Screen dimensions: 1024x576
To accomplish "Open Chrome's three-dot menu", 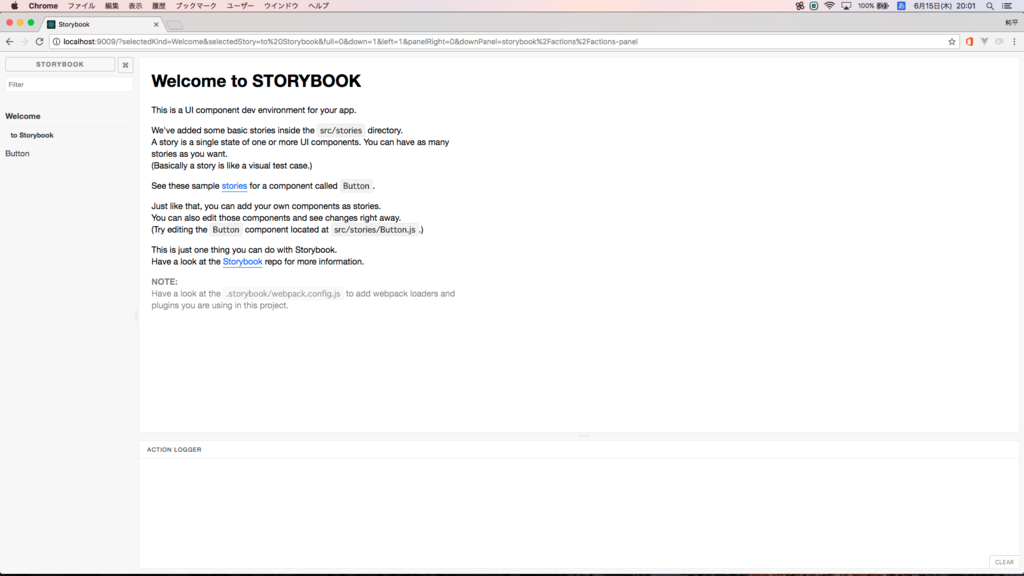I will (1014, 42).
